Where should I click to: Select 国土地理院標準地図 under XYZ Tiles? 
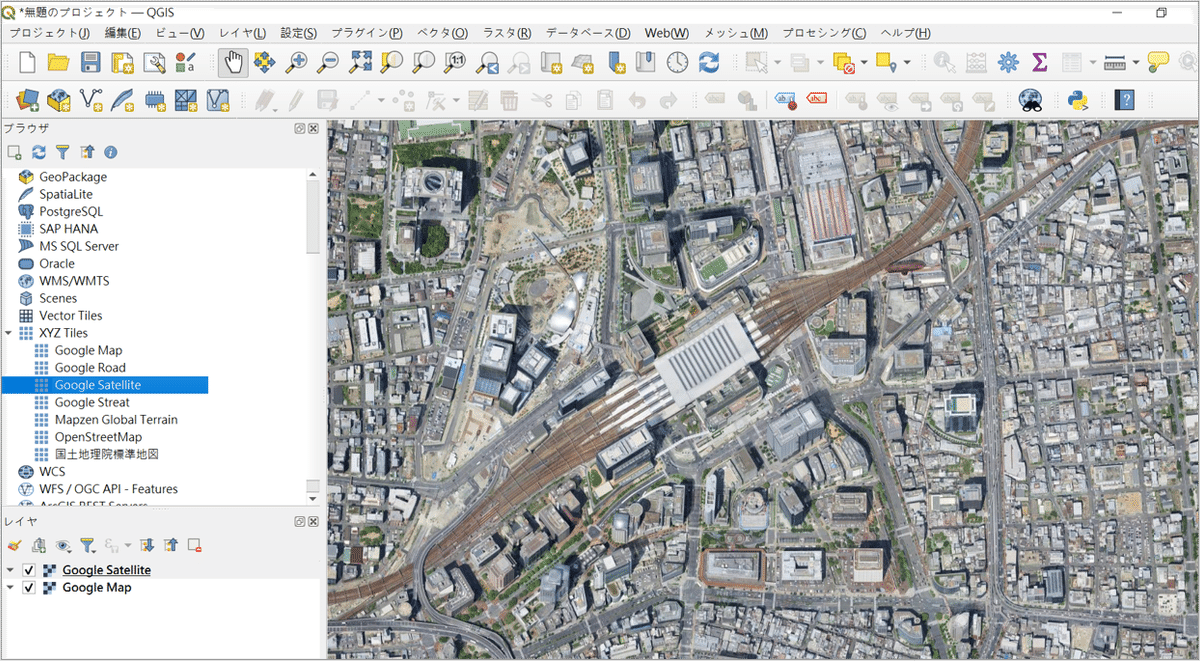tap(107, 454)
